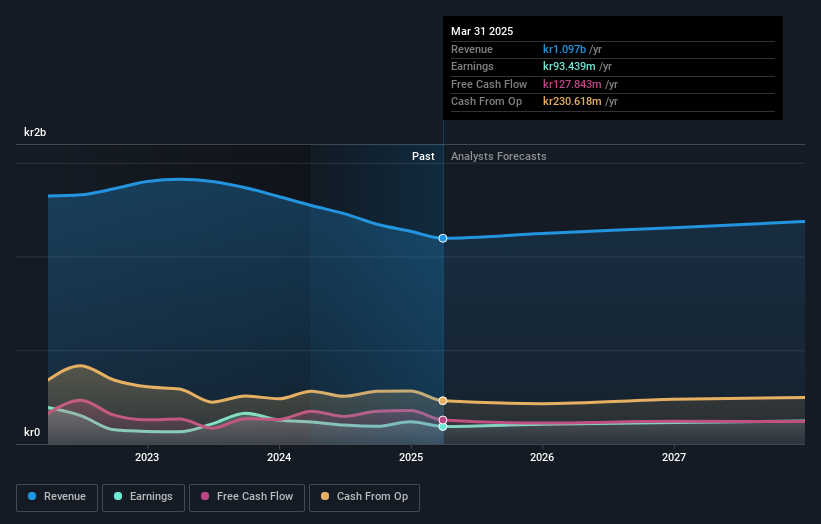The height and width of the screenshot is (524, 821).
Task: Click the Mar 31 2025 tooltip date
Action: pyautogui.click(x=482, y=31)
